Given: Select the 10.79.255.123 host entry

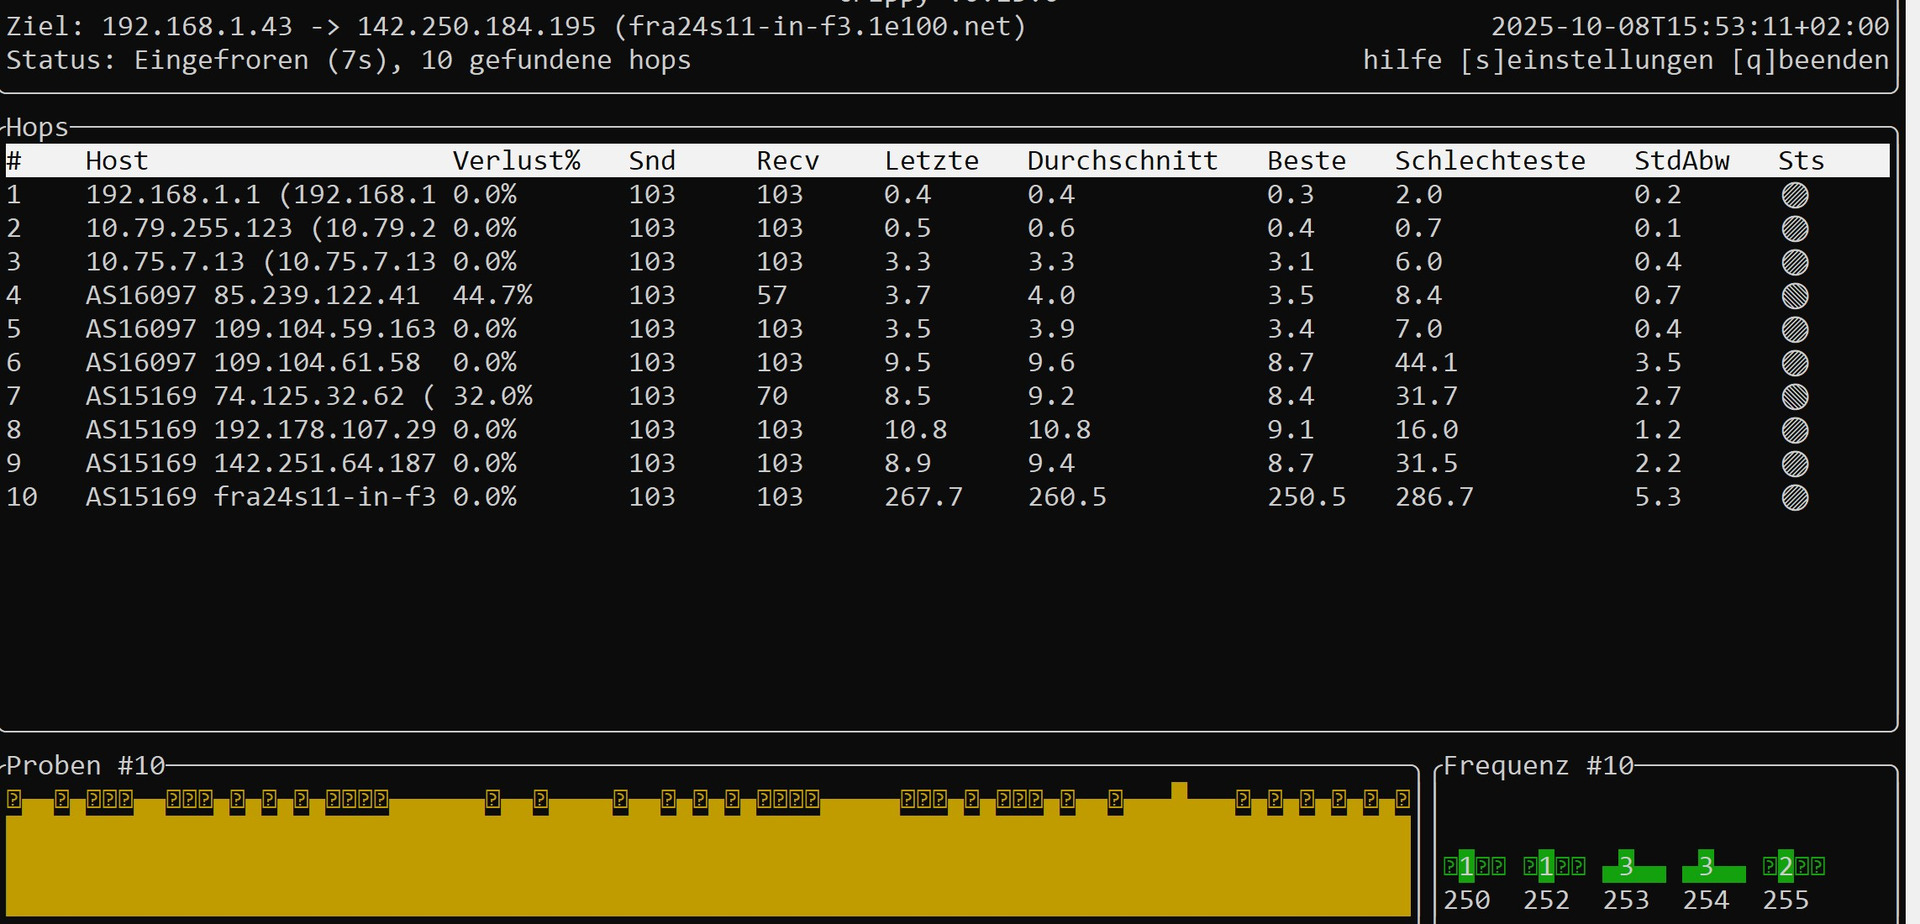Looking at the screenshot, I should [261, 228].
